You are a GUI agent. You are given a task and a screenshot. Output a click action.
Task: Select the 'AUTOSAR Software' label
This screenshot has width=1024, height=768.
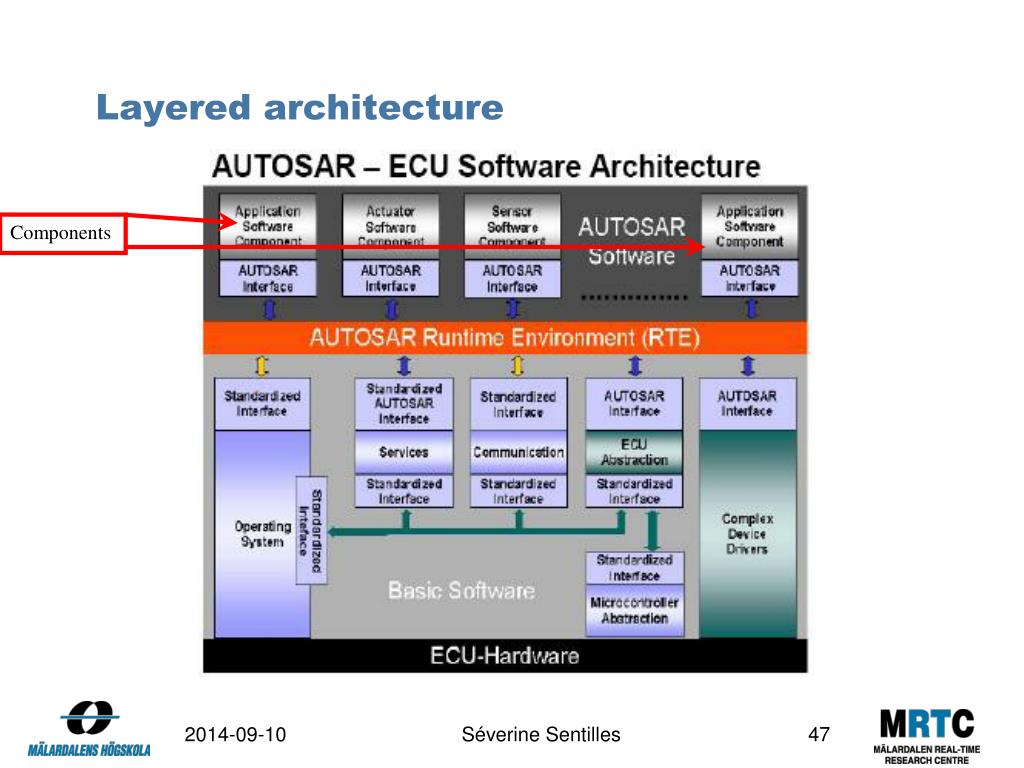(x=632, y=241)
